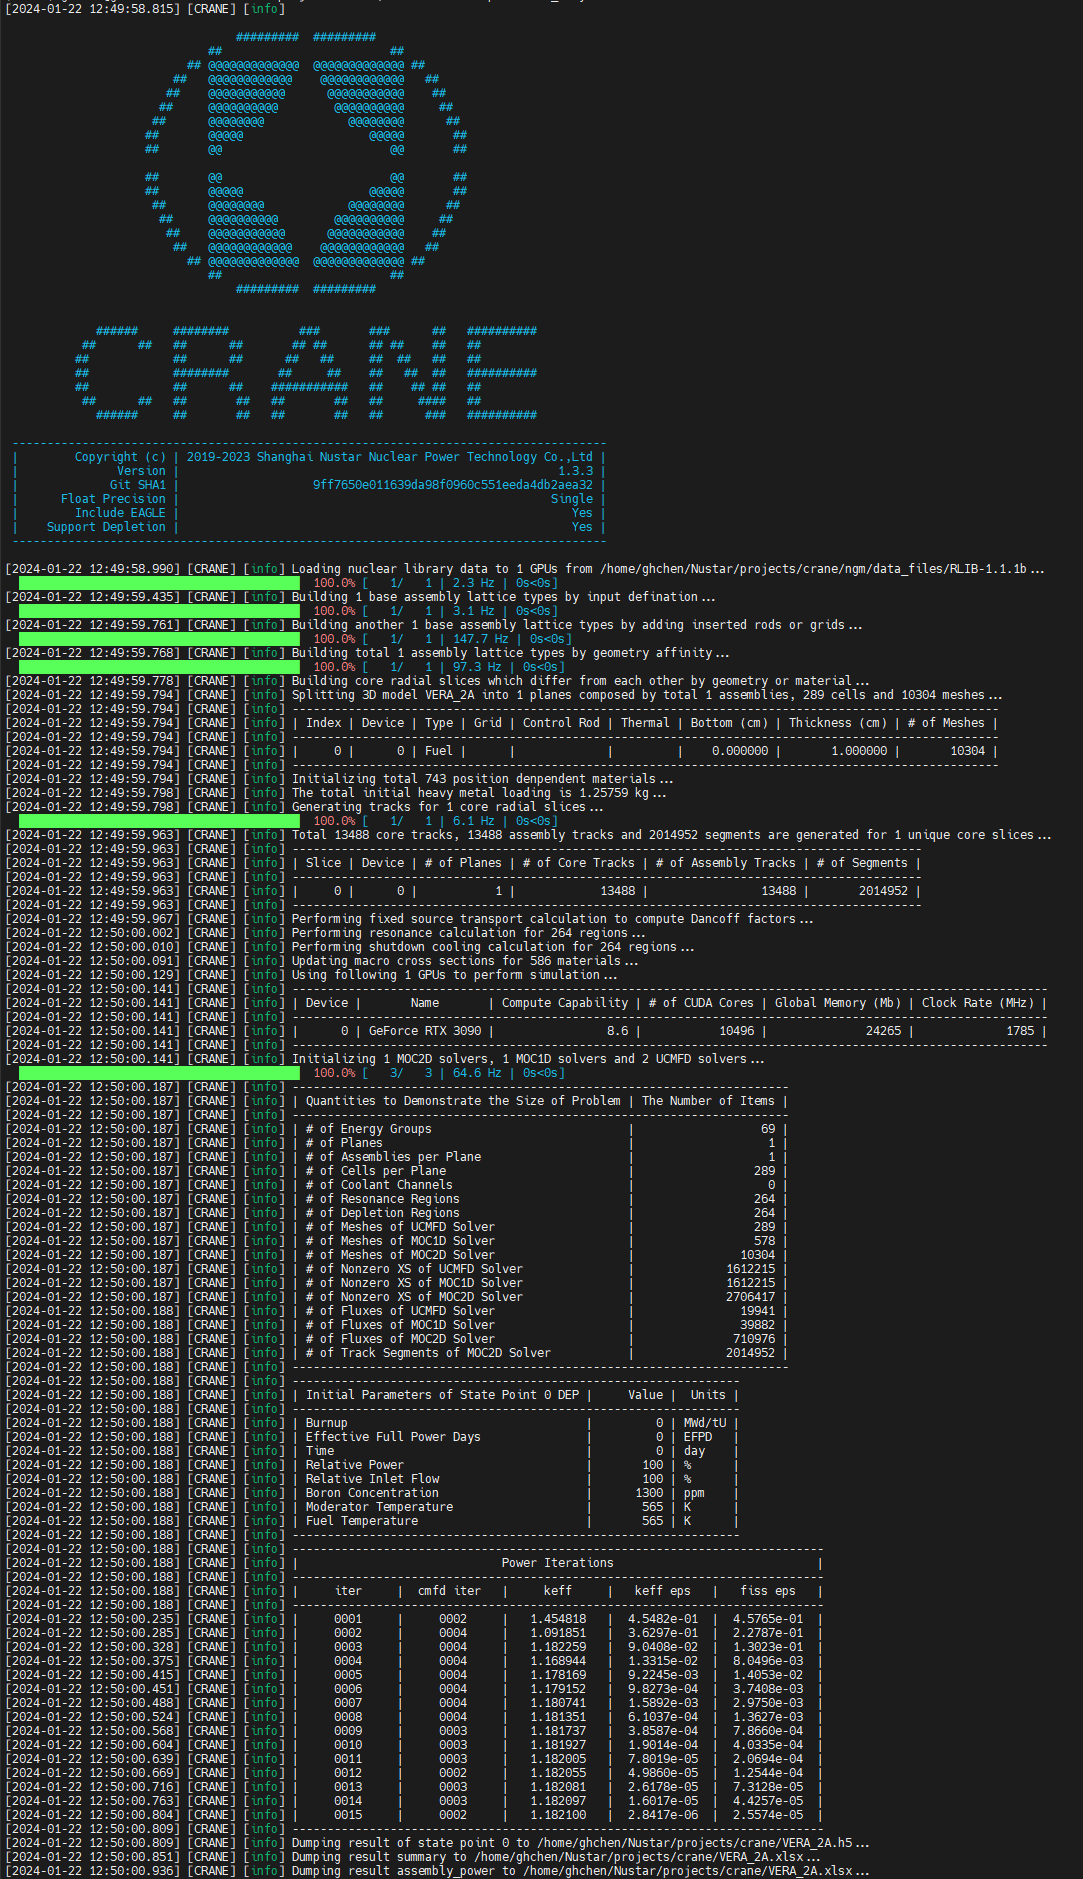The height and width of the screenshot is (1879, 1083).
Task: Click the 'Burnup' parameter row
Action: coord(516,1423)
